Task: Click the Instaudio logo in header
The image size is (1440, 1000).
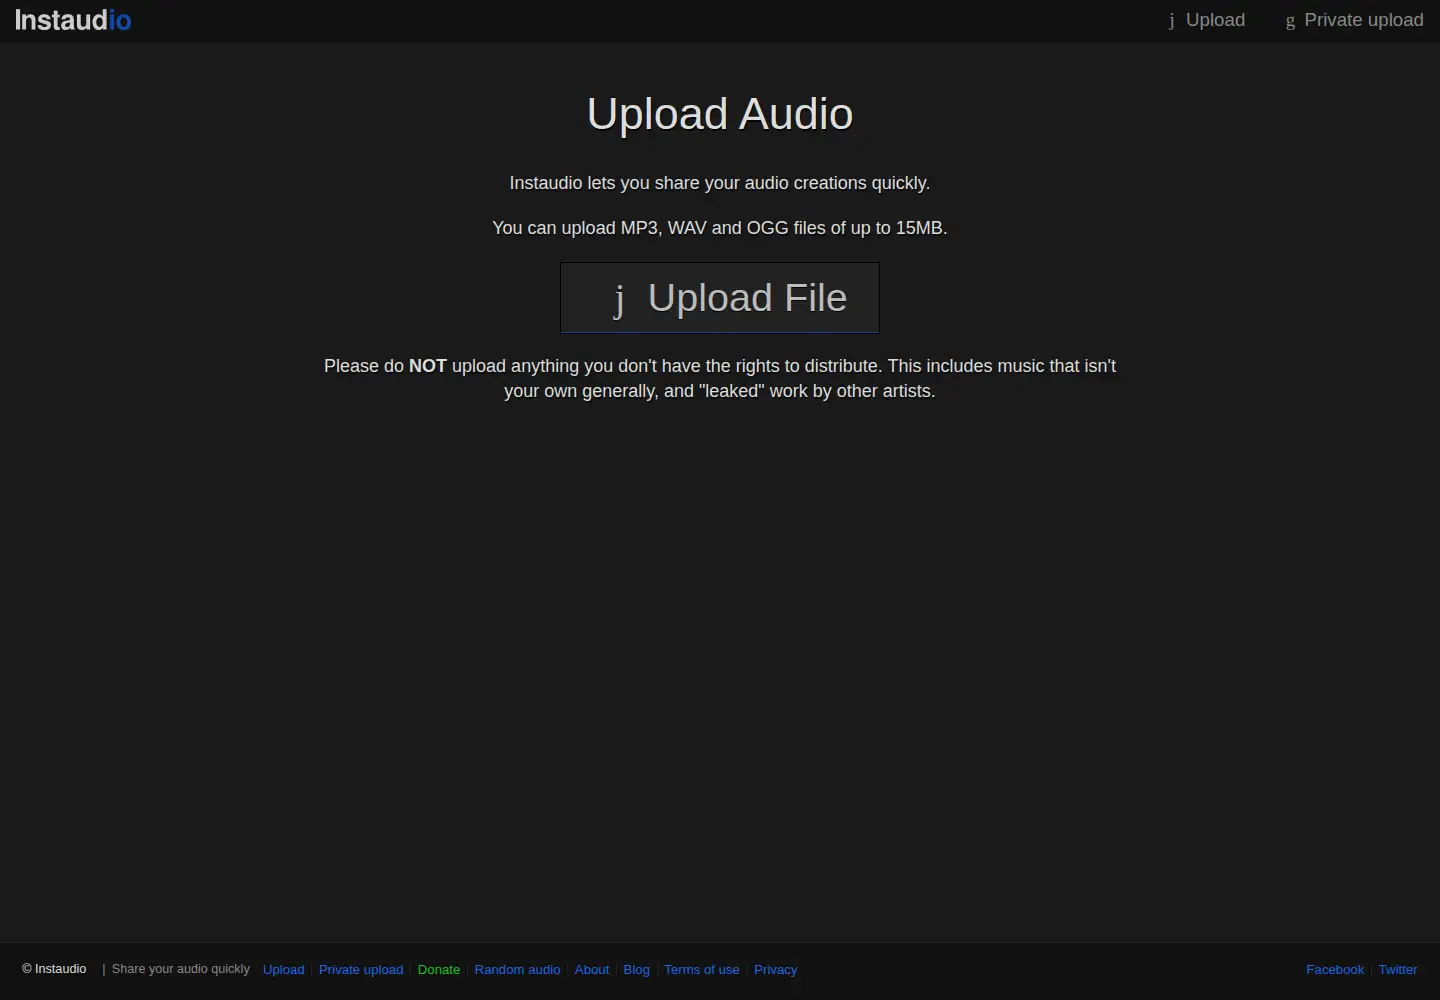Action: coord(73,20)
